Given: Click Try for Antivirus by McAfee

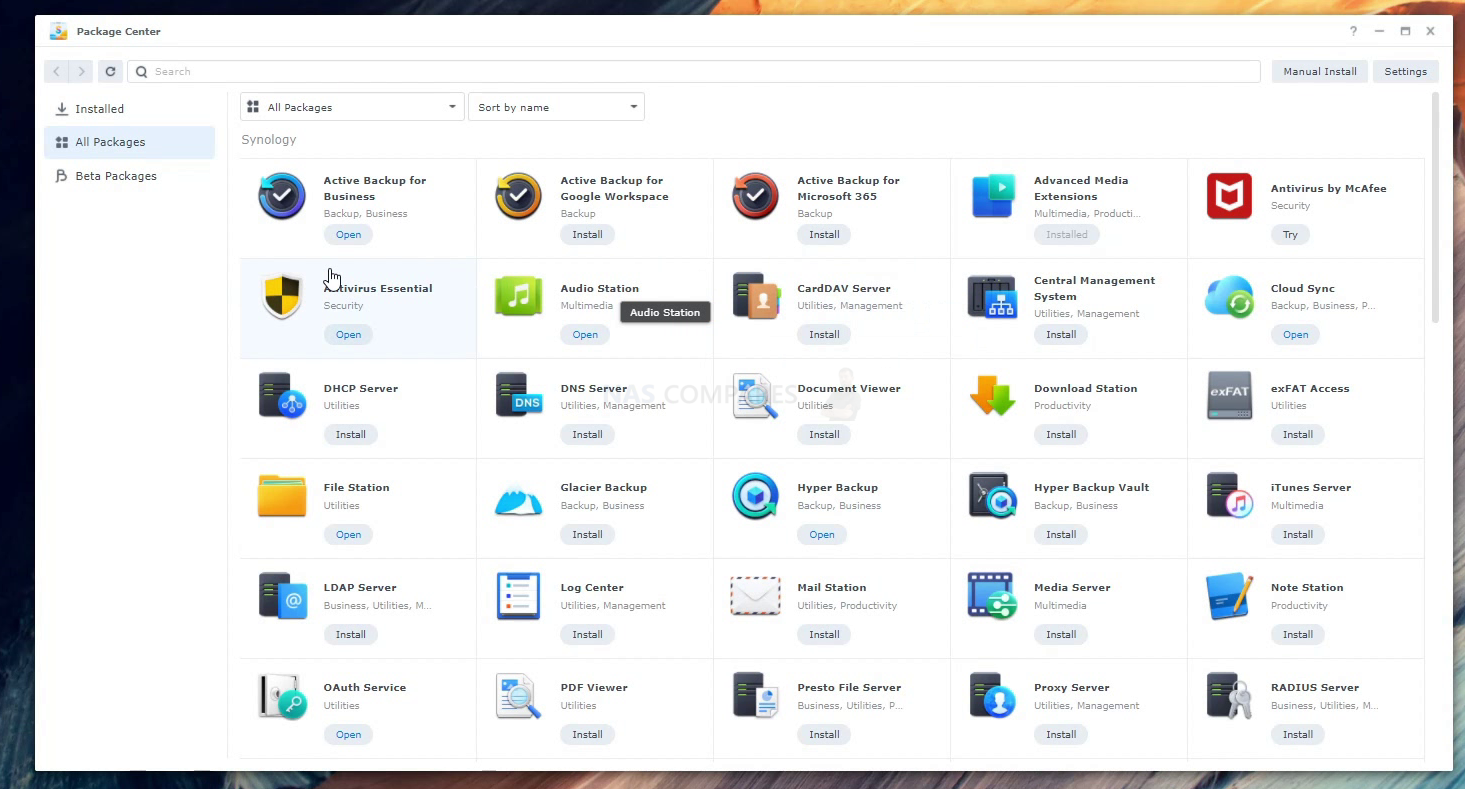Looking at the screenshot, I should [x=1290, y=235].
